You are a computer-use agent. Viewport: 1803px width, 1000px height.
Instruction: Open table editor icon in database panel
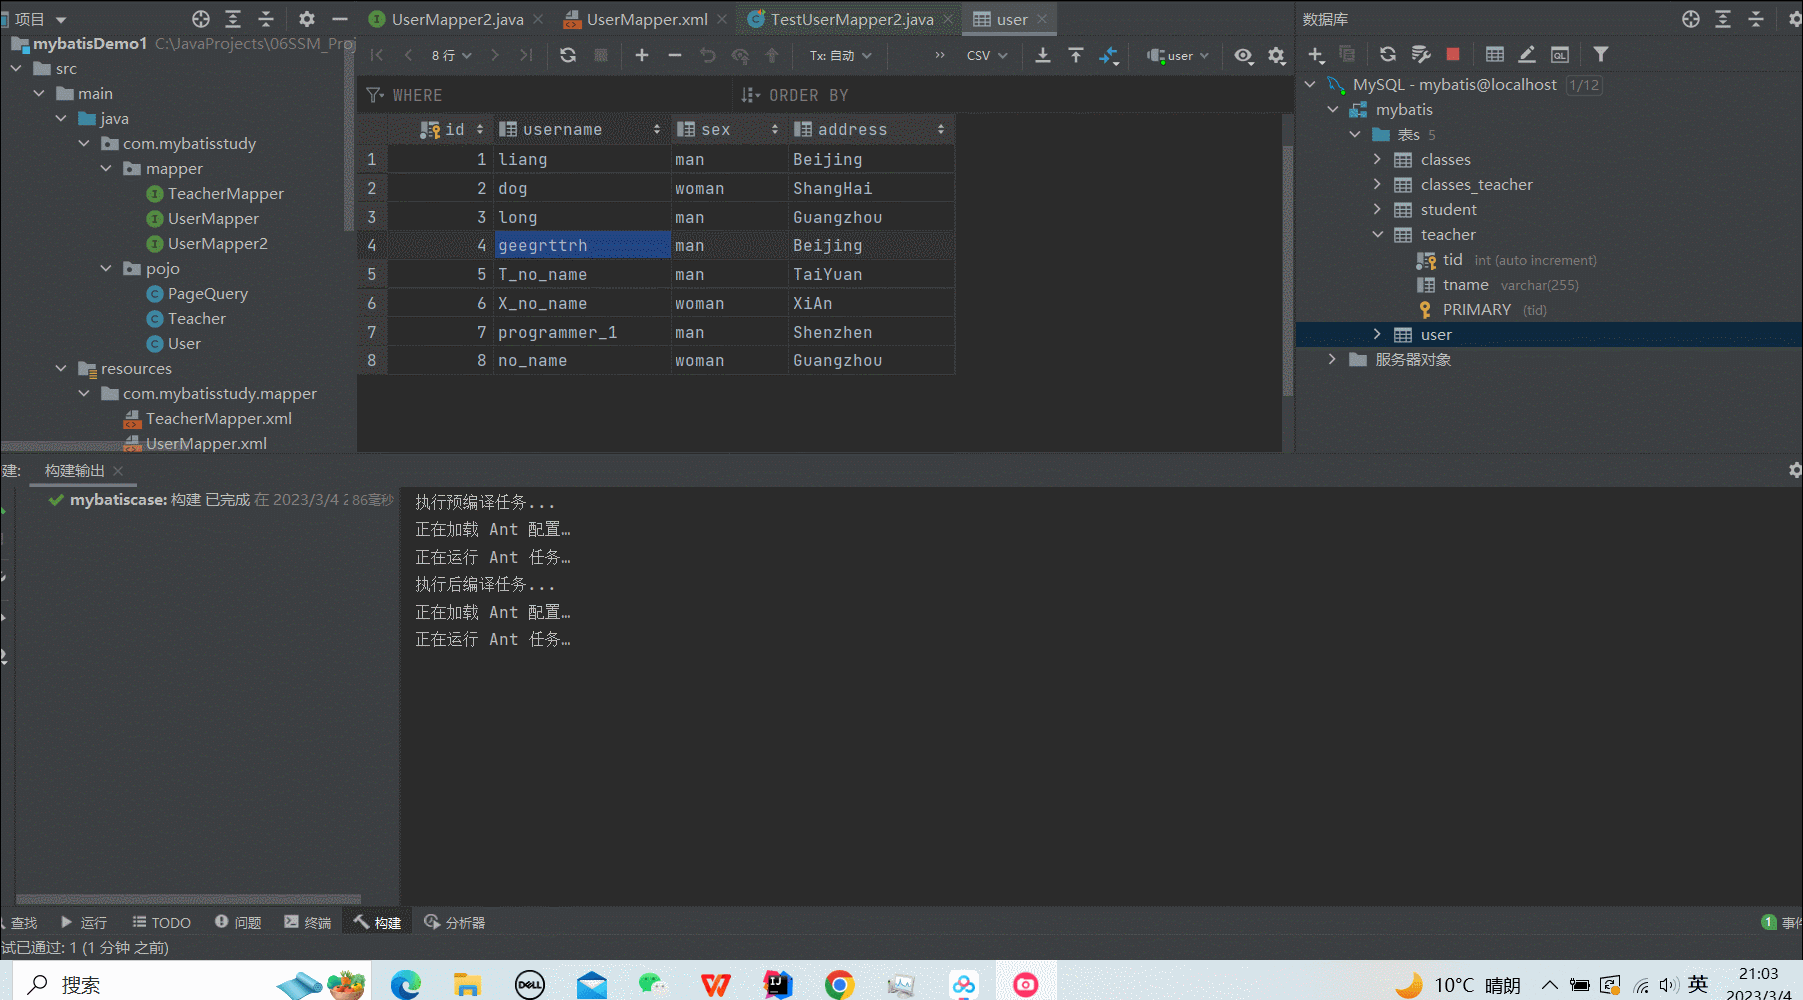(1495, 54)
